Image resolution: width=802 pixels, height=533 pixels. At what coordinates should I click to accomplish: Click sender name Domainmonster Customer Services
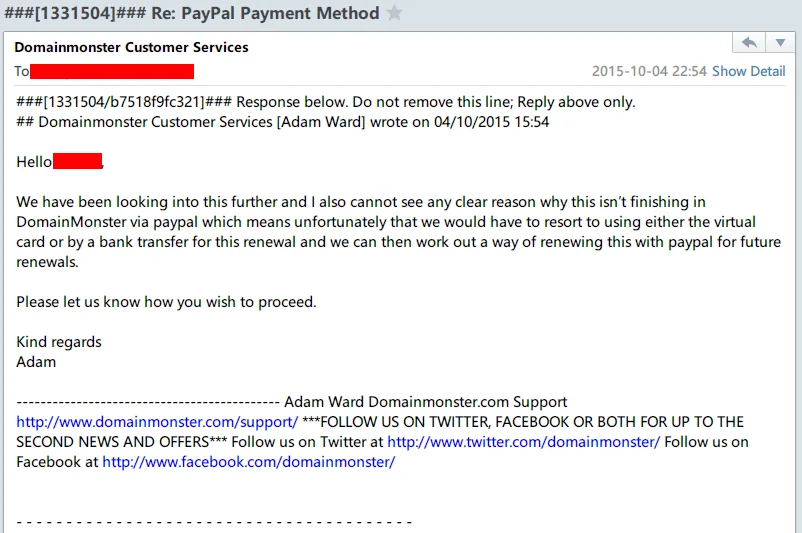point(131,47)
